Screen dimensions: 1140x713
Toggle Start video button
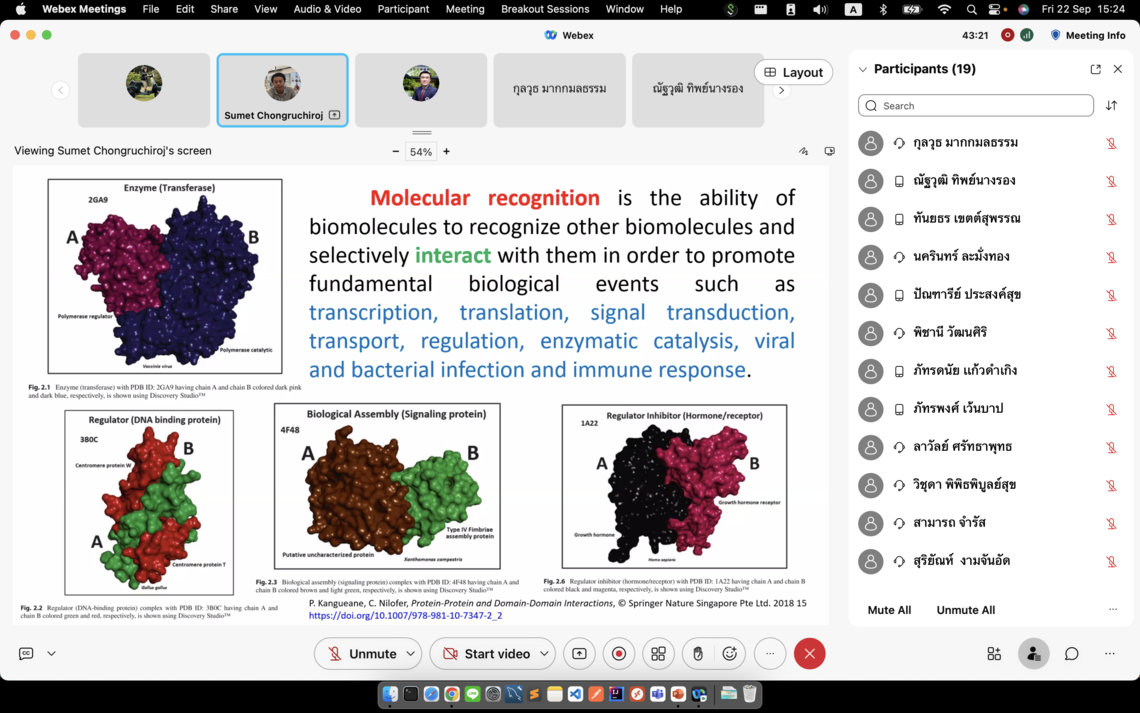point(485,654)
